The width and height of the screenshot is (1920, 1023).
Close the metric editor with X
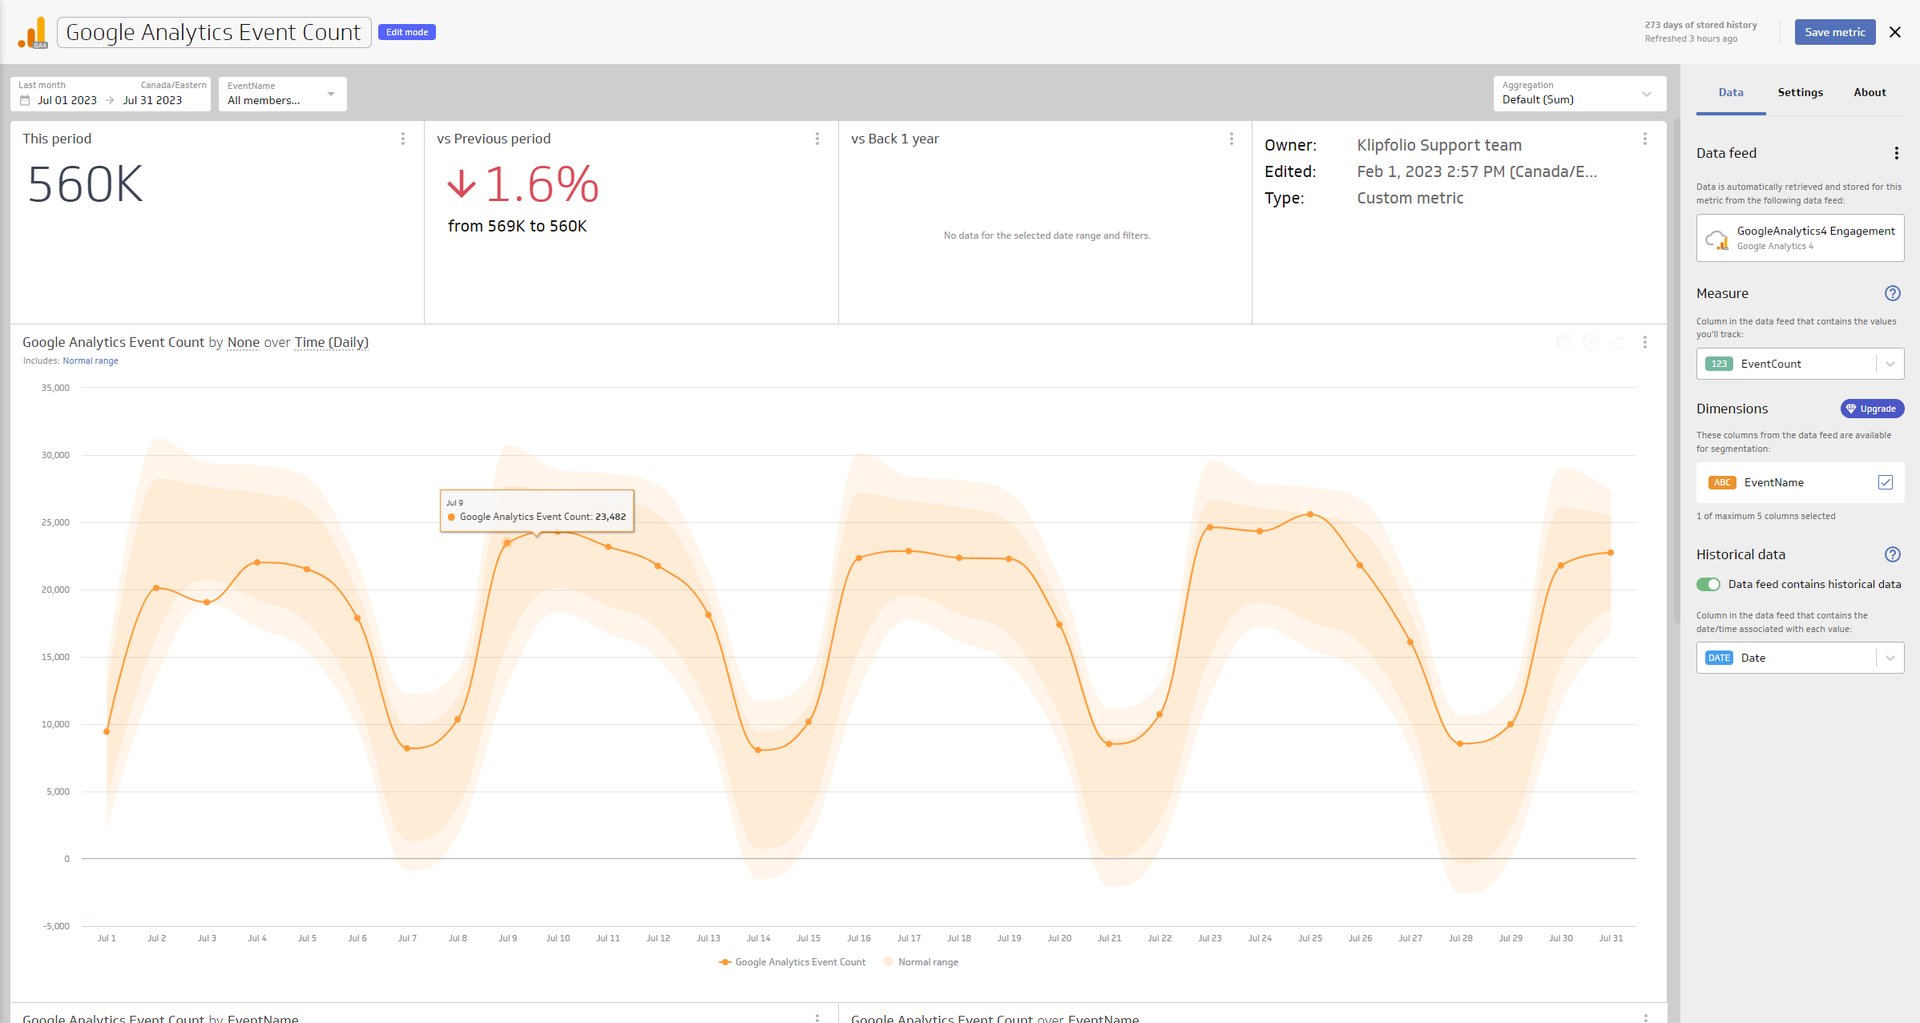click(1895, 32)
